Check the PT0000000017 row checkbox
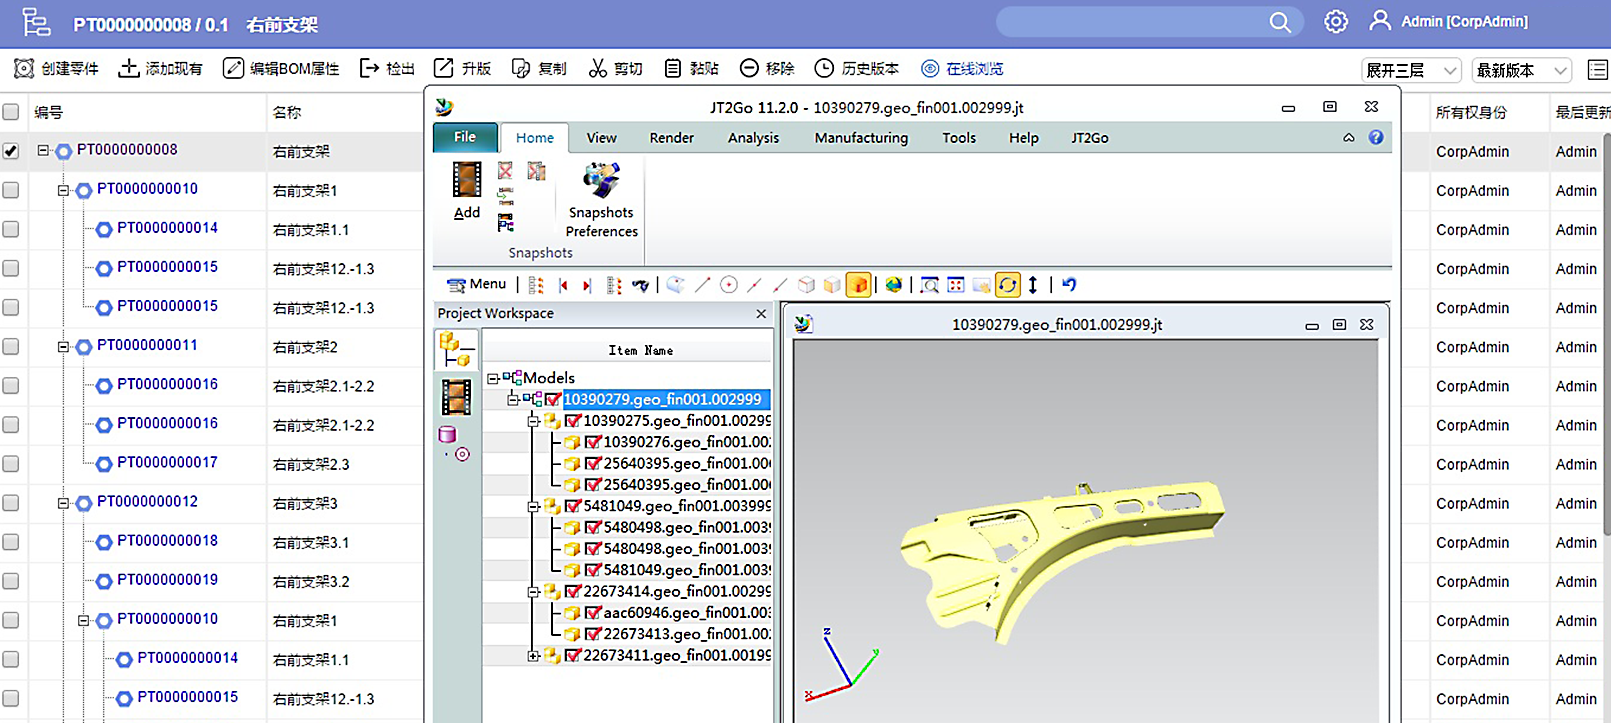Viewport: 1611px width, 723px height. (x=11, y=464)
